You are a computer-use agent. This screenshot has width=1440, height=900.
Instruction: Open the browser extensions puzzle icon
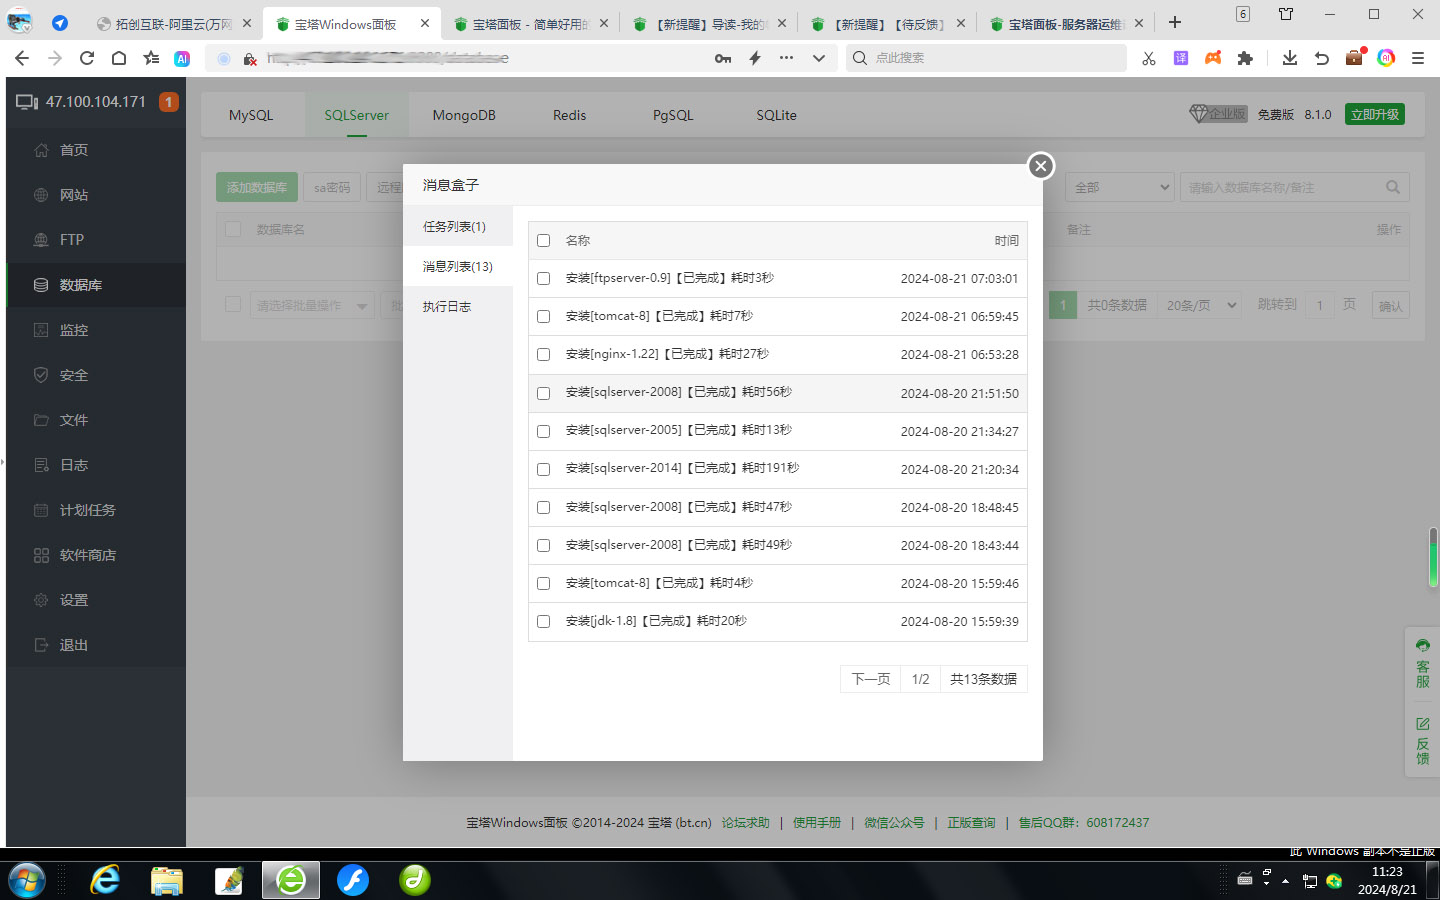click(x=1245, y=58)
